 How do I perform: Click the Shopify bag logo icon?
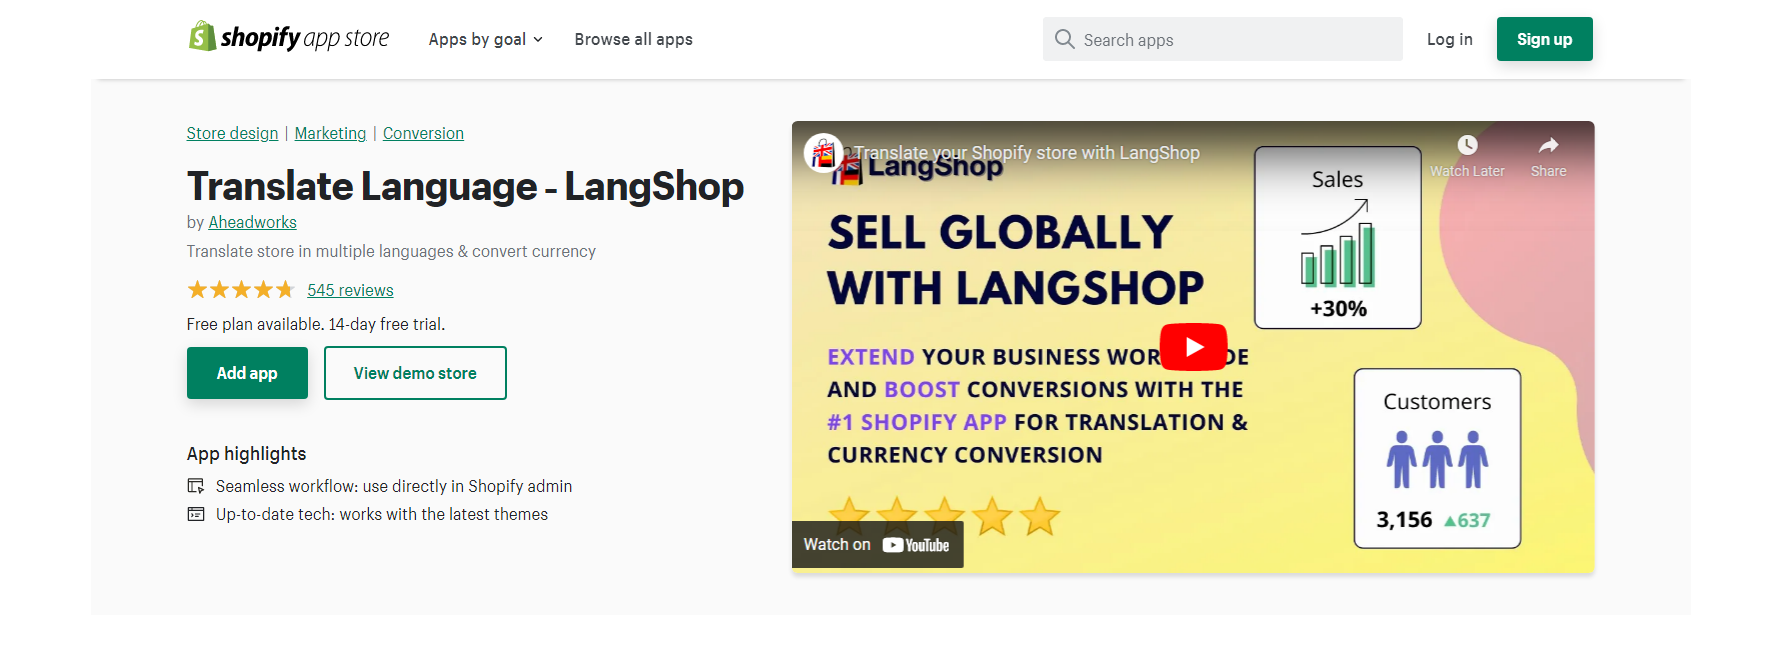coord(202,37)
